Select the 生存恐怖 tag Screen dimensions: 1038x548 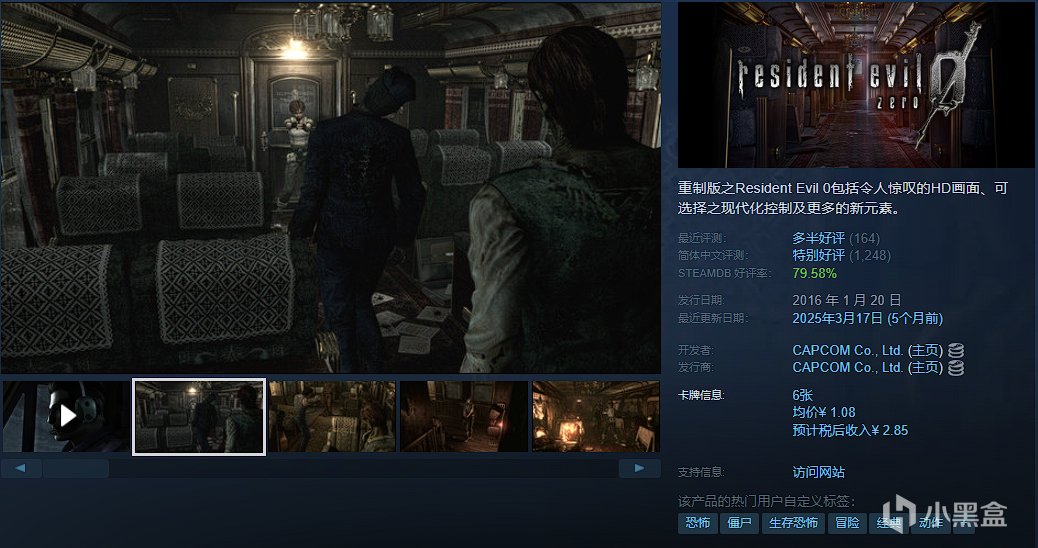793,523
